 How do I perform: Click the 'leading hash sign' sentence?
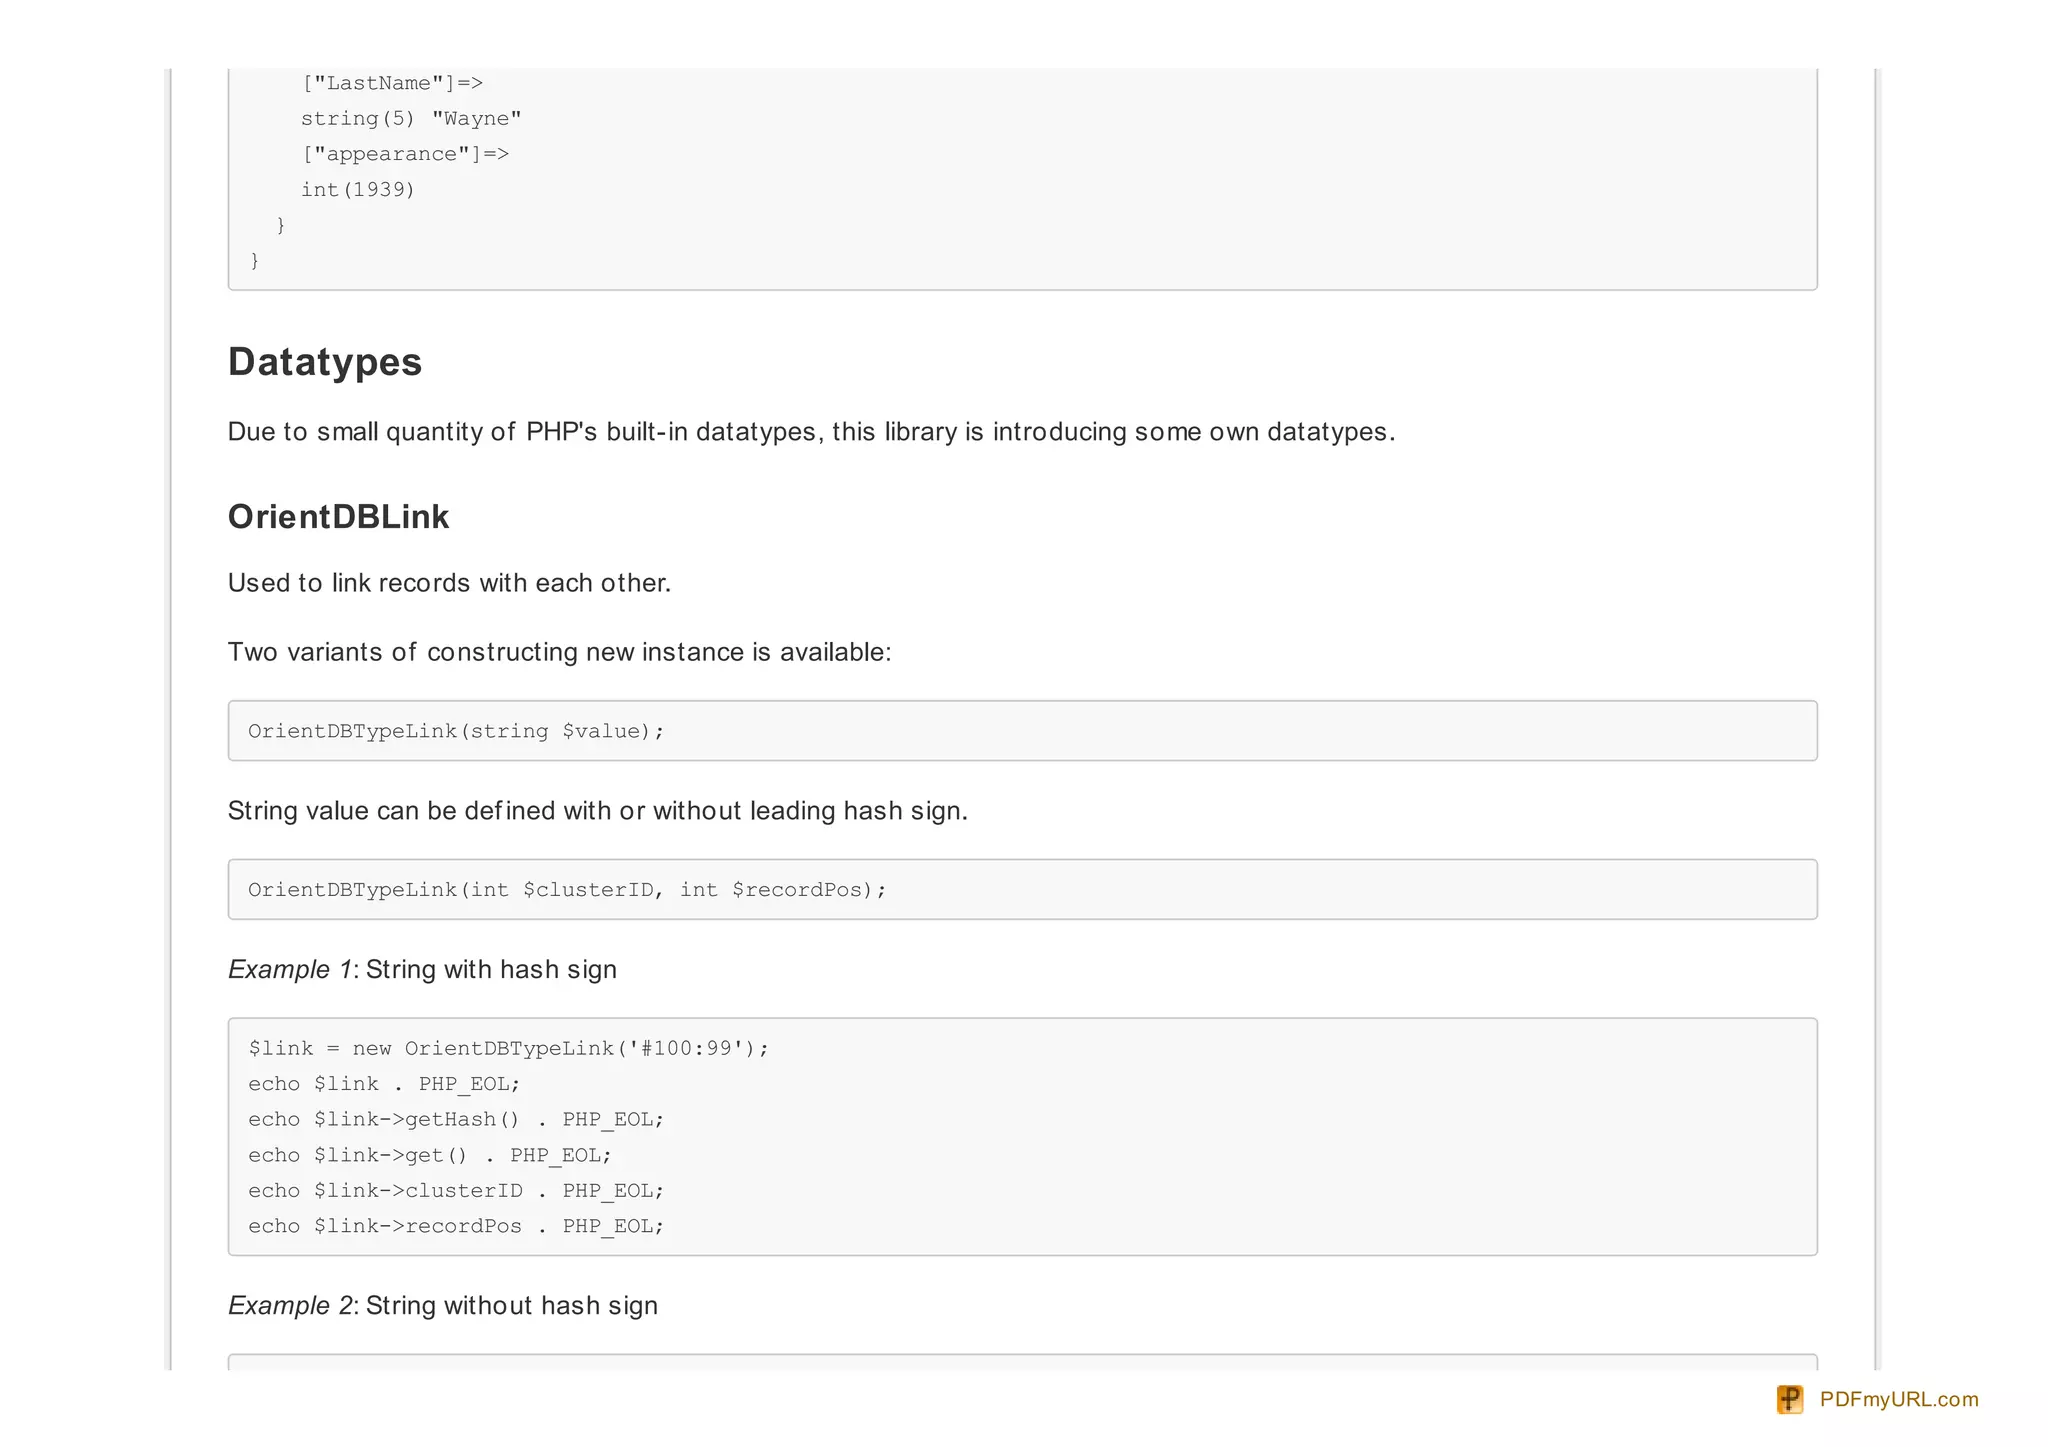pos(597,811)
